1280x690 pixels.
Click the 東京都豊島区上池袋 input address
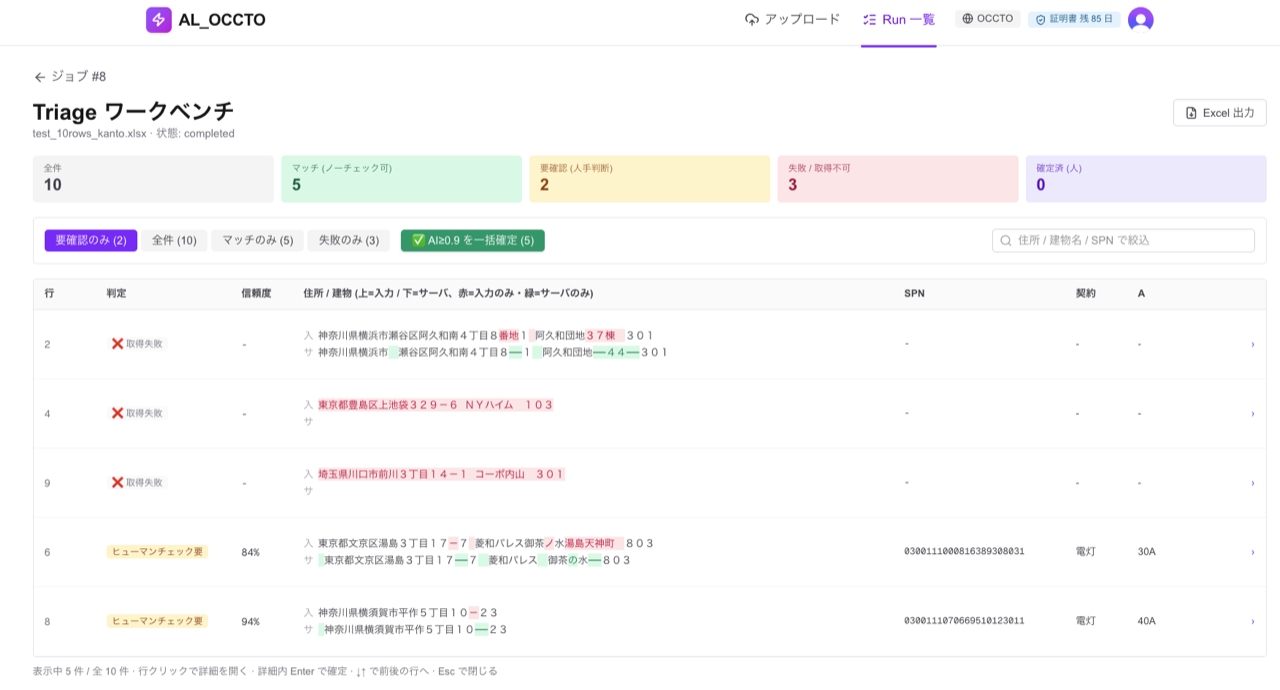[435, 405]
